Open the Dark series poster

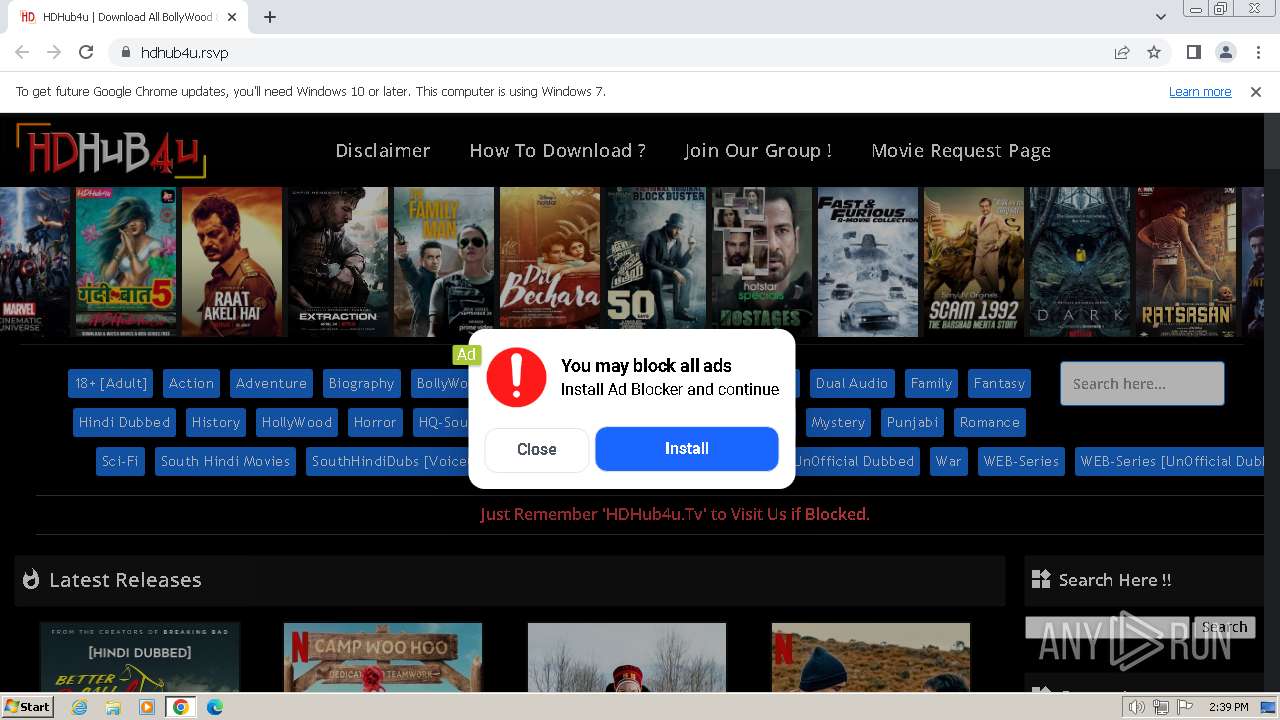pyautogui.click(x=1080, y=262)
